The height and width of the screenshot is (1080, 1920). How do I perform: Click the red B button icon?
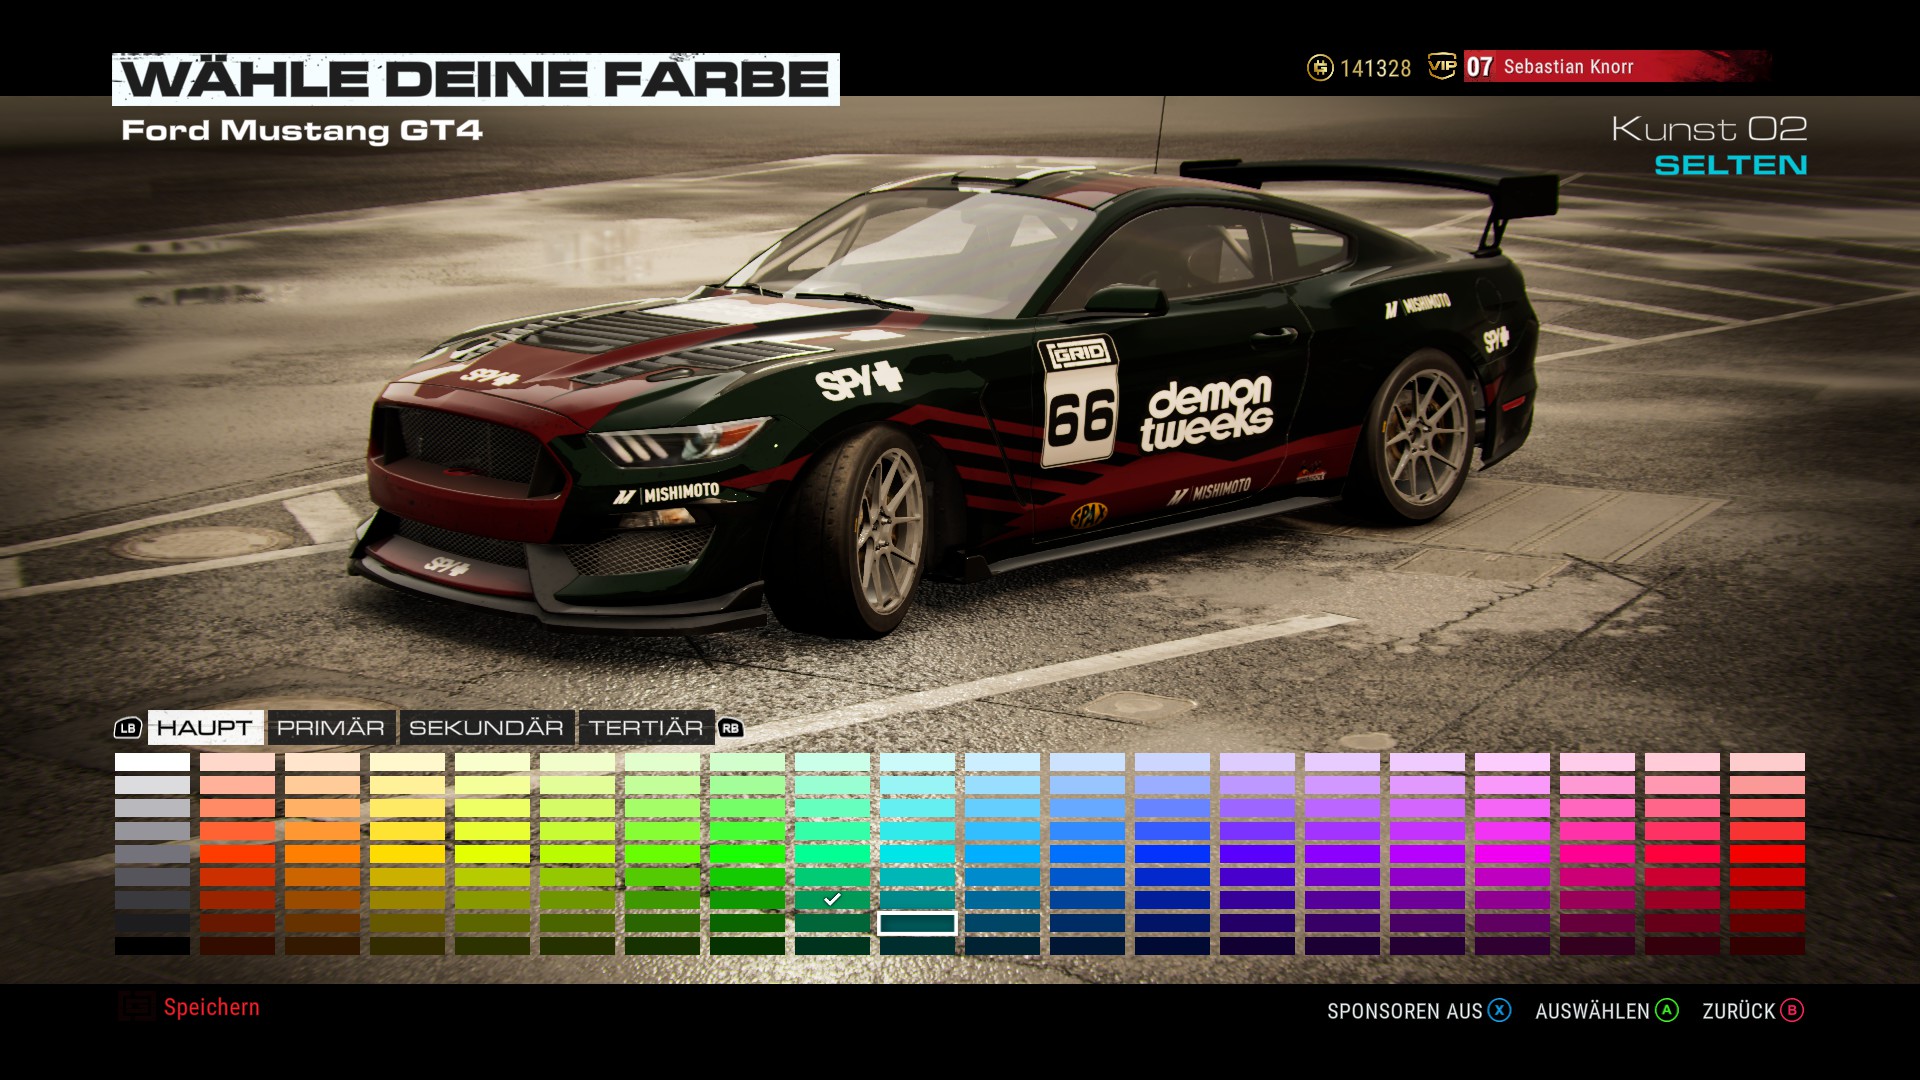point(1792,1011)
